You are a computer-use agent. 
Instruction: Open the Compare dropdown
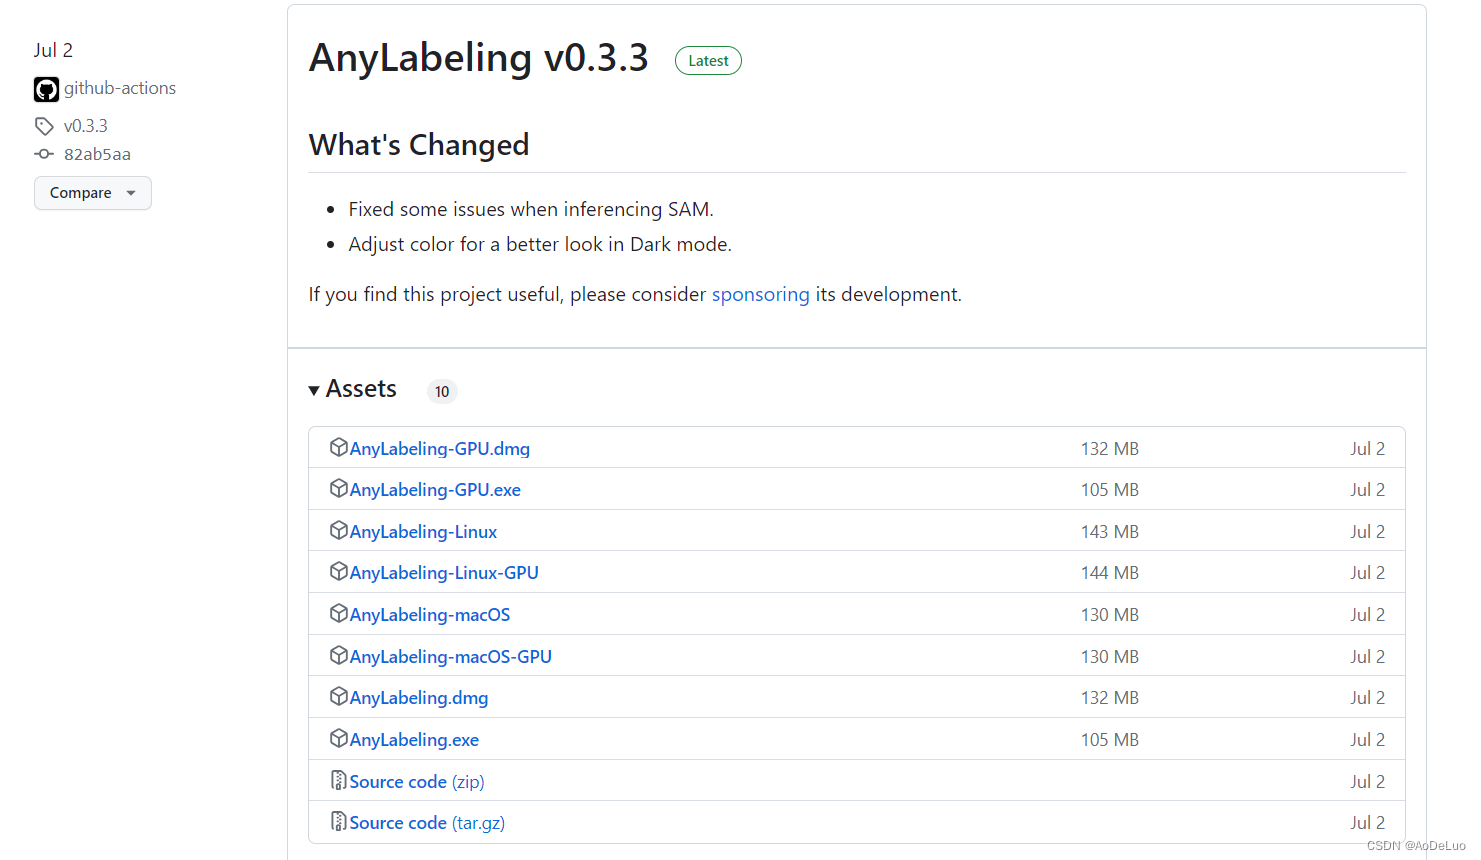click(x=93, y=193)
